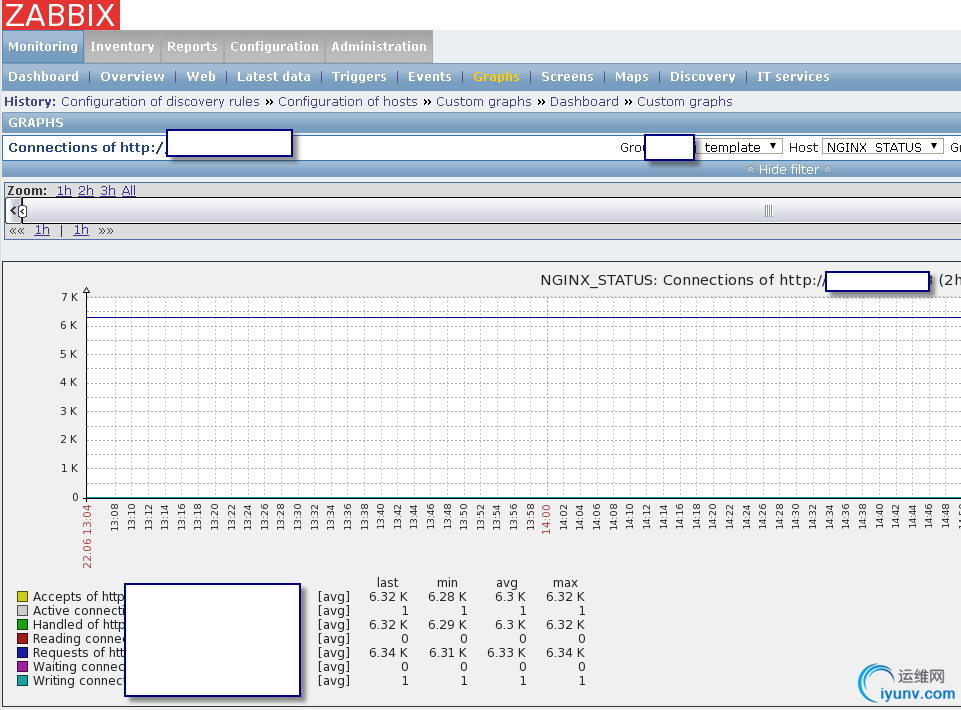
Task: Jump back with the «« navigation arrows
Action: click(17, 230)
